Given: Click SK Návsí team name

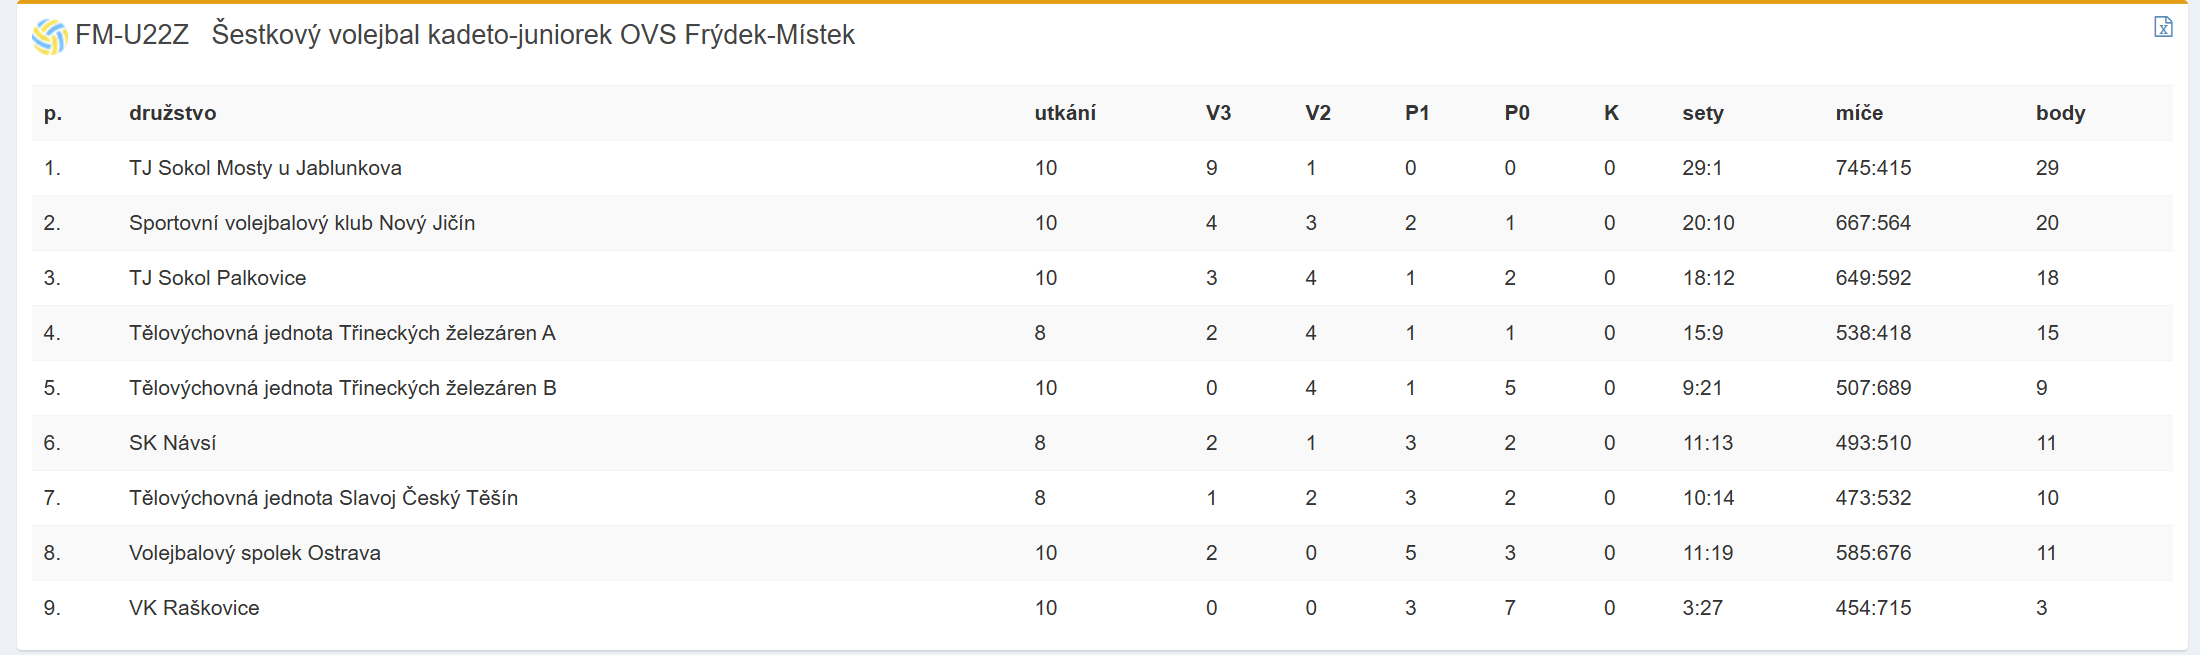Looking at the screenshot, I should pos(172,443).
